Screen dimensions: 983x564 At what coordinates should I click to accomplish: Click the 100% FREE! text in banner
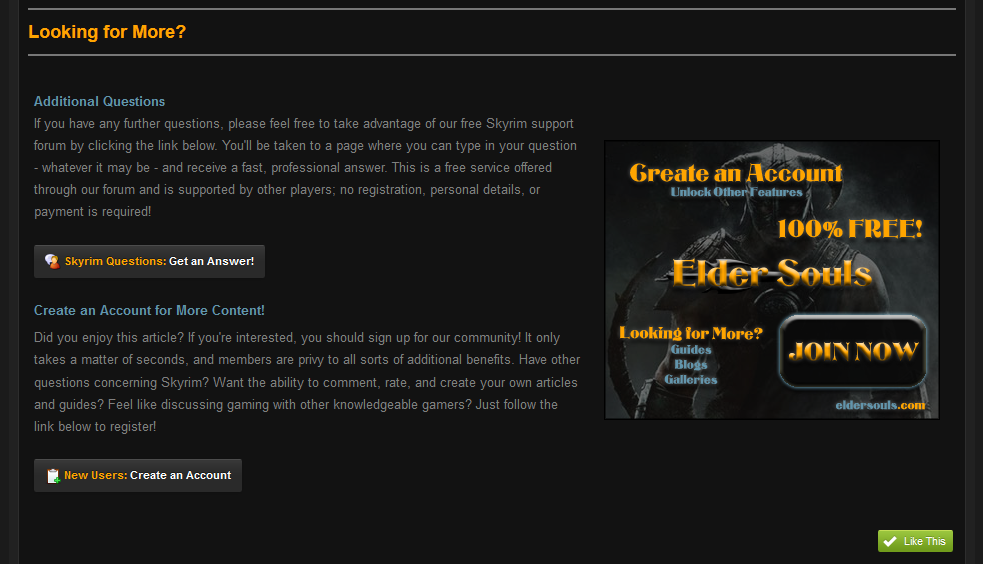tap(849, 228)
